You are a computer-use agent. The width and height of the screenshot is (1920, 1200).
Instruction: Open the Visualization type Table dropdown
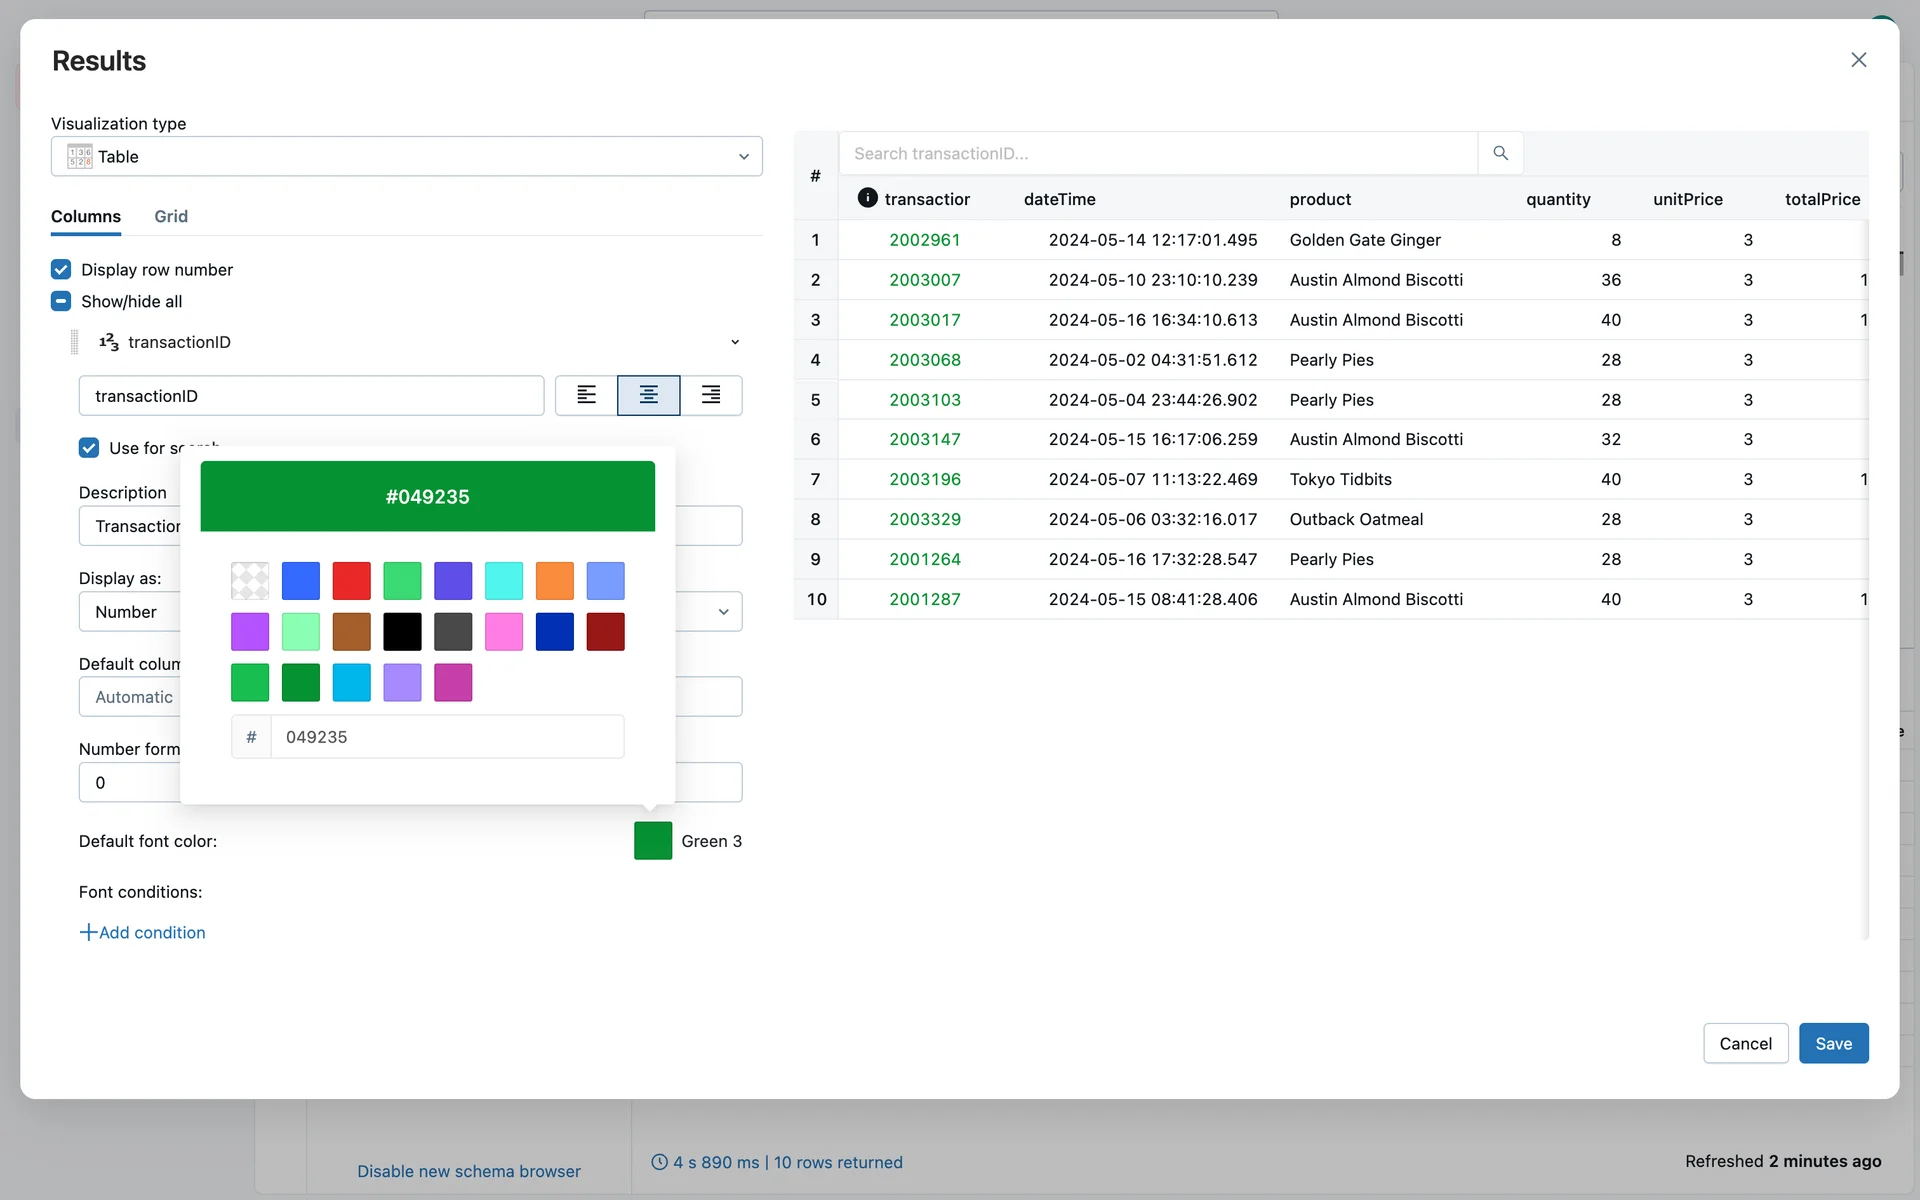[406, 156]
